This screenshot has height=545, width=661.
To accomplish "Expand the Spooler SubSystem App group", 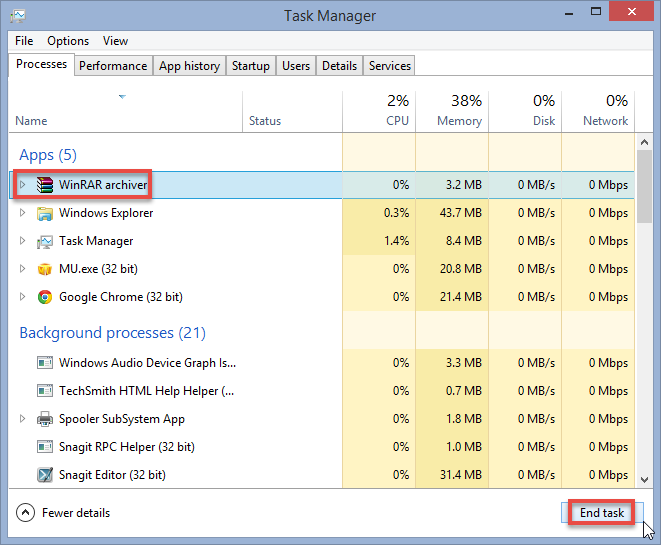I will (23, 419).
